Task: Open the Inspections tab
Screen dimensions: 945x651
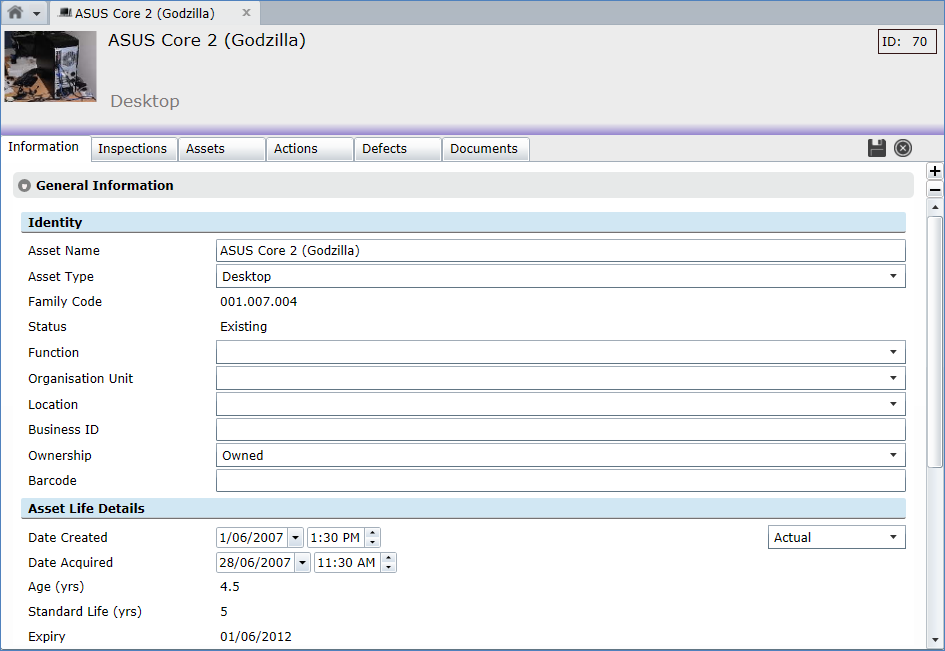Action: pos(133,149)
